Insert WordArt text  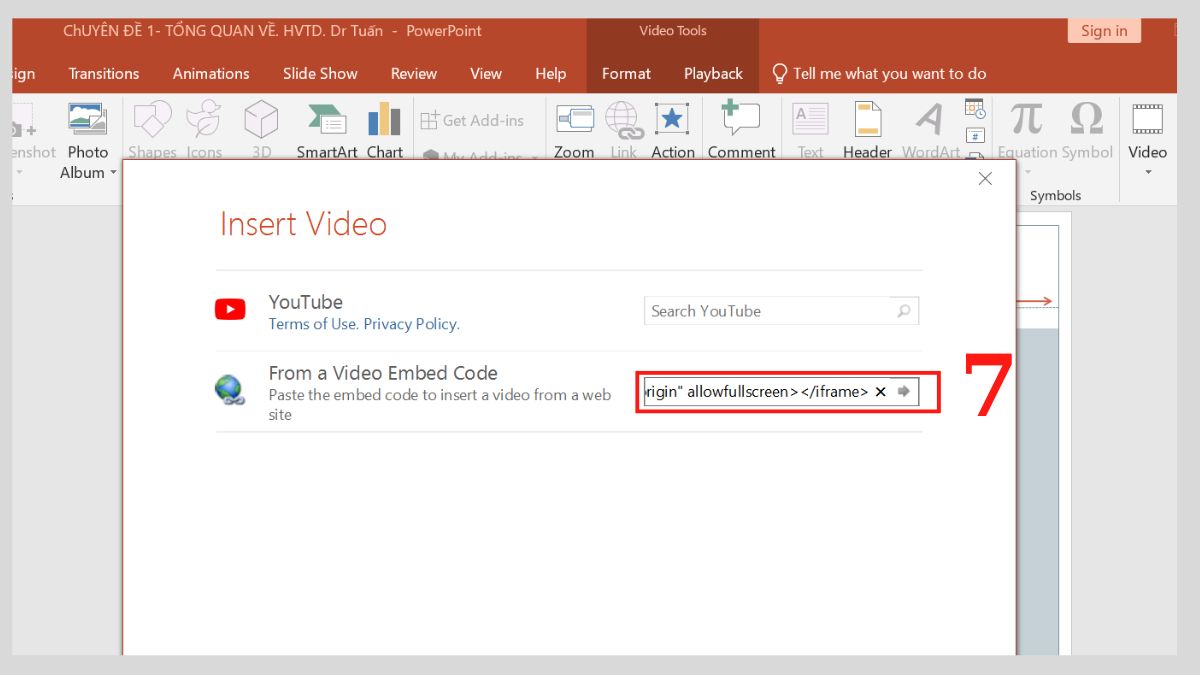pos(928,130)
